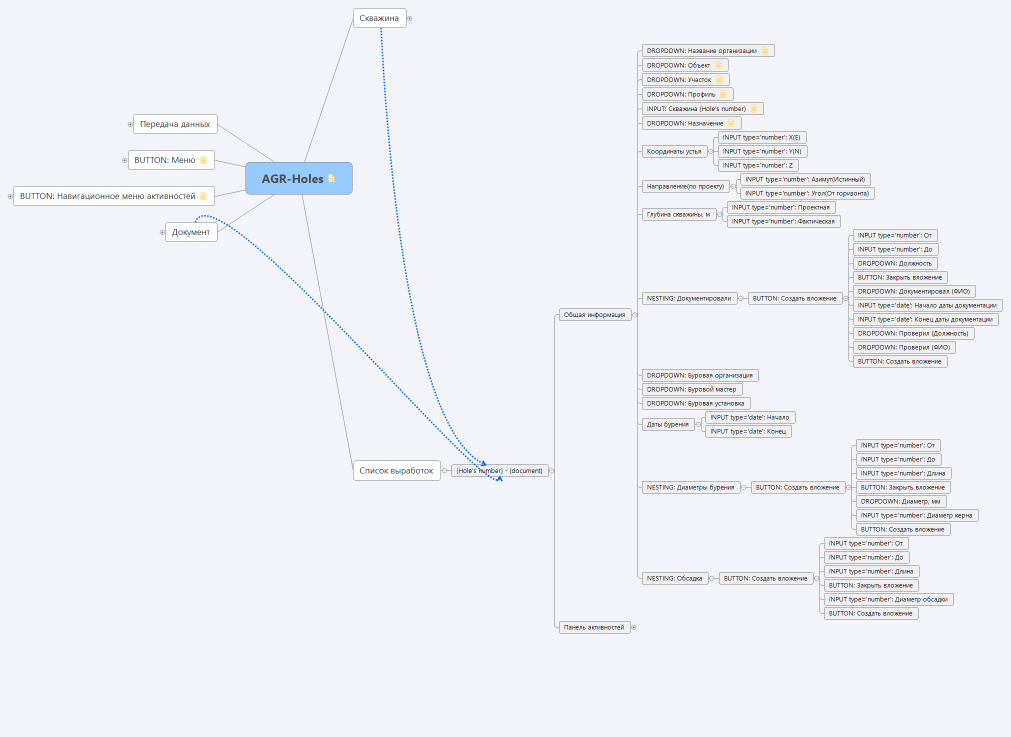Viewport: 1011px width, 737px height.
Task: Collapse the Общая информация branch
Action: click(x=634, y=314)
